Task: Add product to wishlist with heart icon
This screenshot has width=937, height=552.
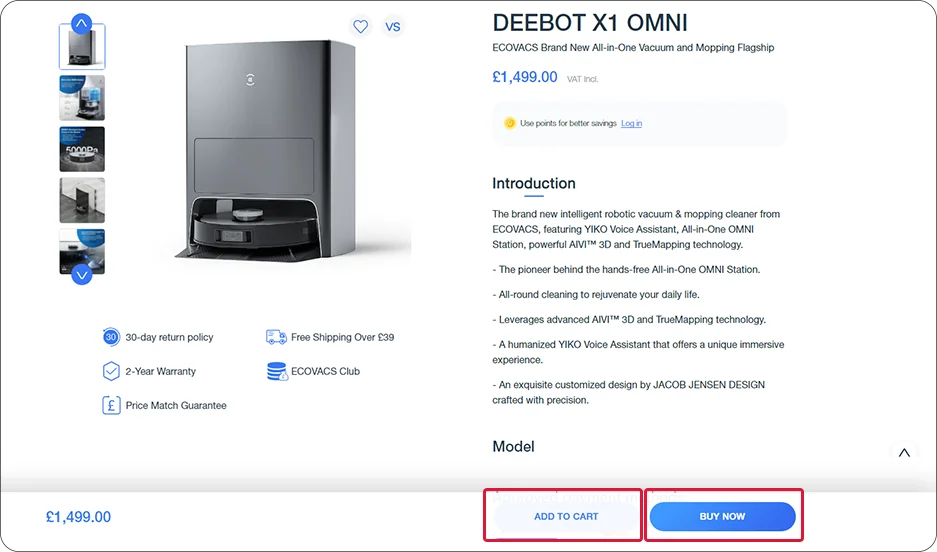Action: pyautogui.click(x=360, y=26)
